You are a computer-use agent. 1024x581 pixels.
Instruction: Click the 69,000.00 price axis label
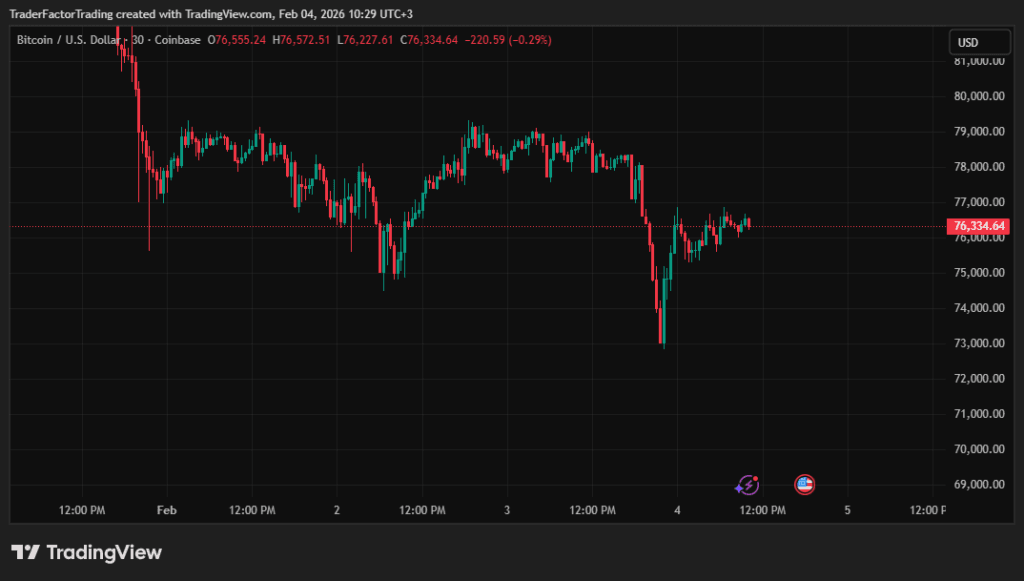click(979, 484)
